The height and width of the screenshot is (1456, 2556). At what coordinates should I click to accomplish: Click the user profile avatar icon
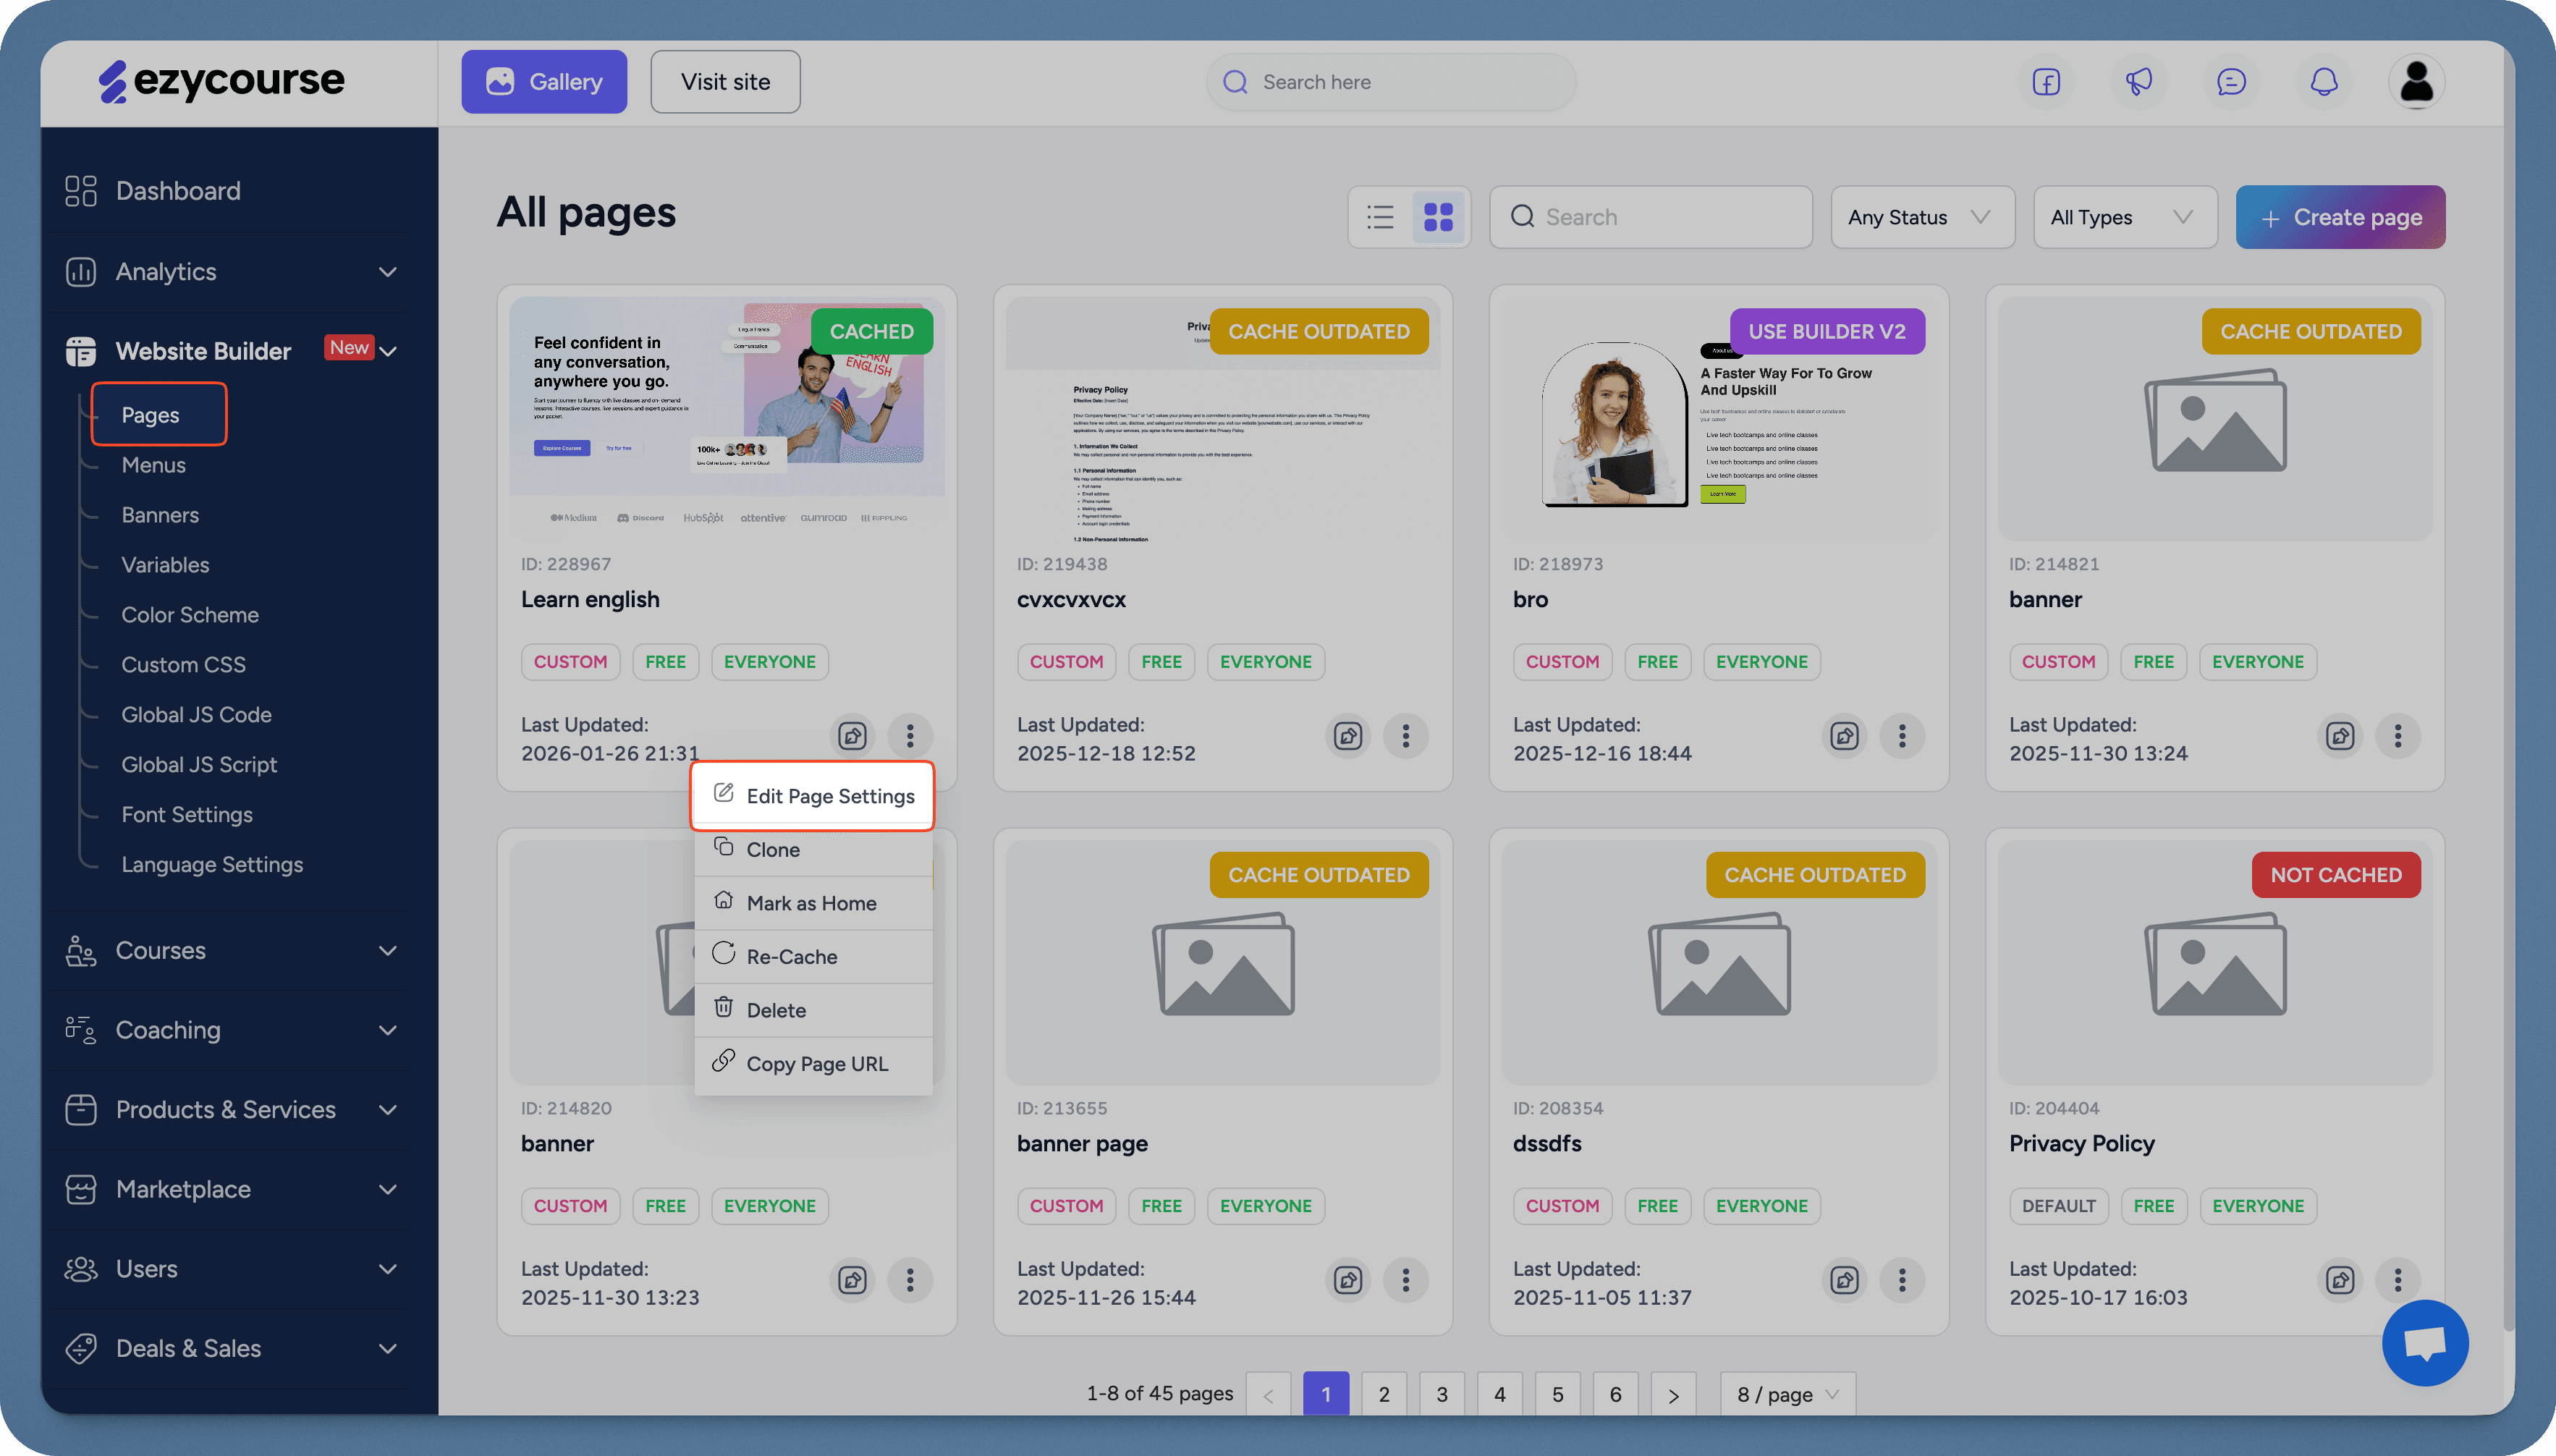pyautogui.click(x=2416, y=82)
